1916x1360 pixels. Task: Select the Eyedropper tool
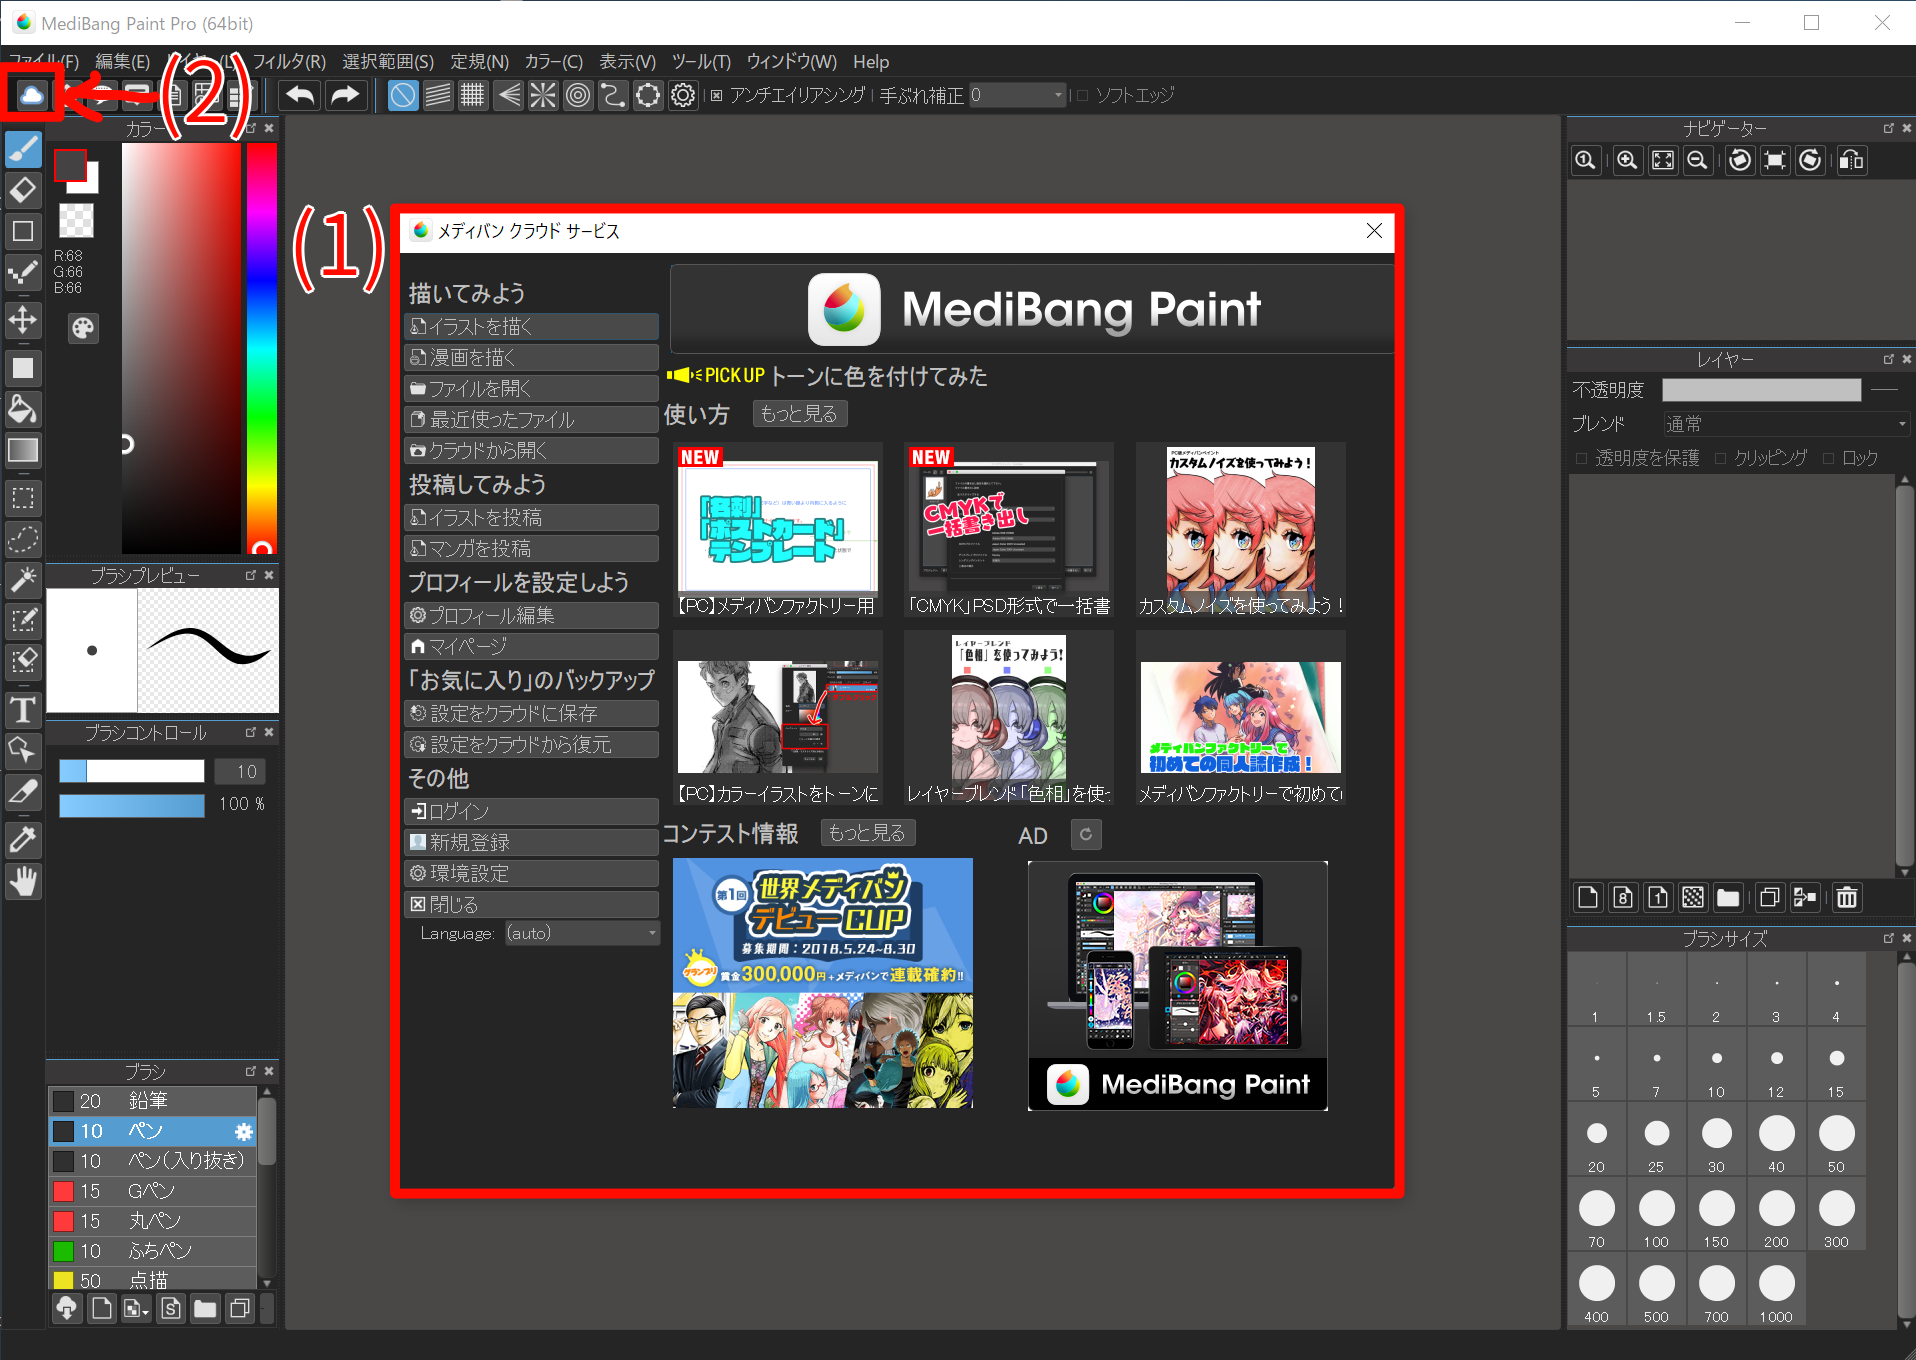coord(23,840)
